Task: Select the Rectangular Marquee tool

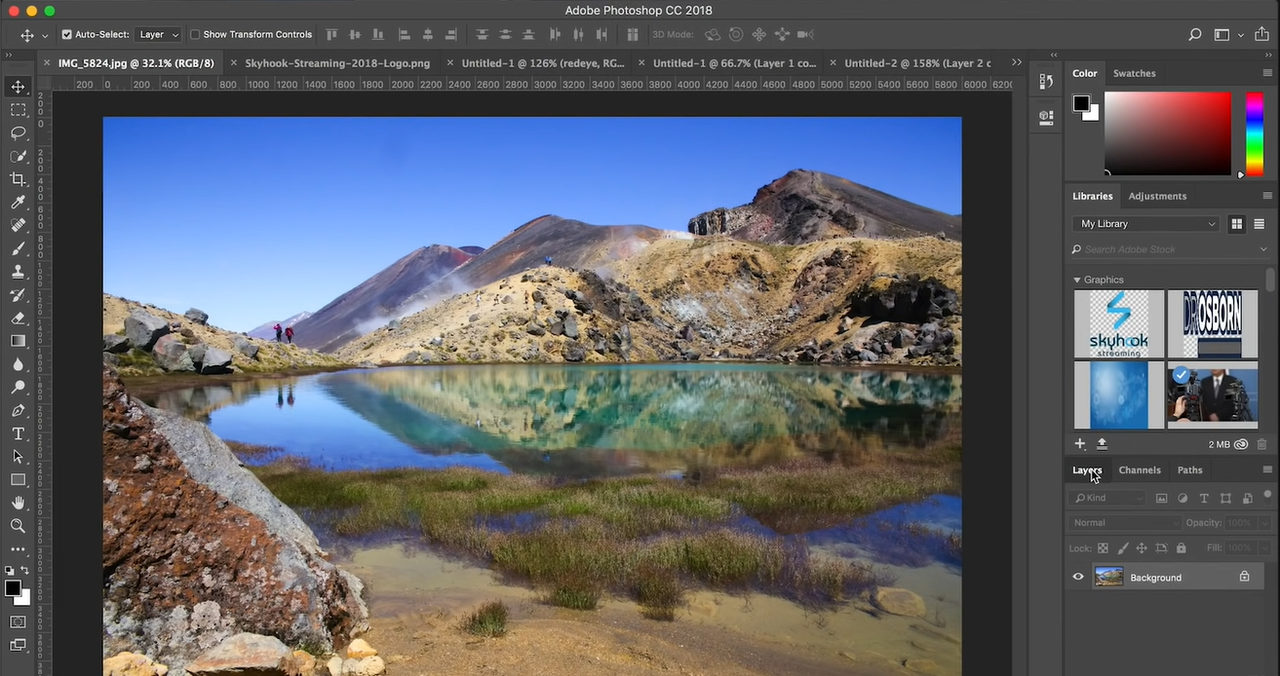Action: tap(18, 110)
